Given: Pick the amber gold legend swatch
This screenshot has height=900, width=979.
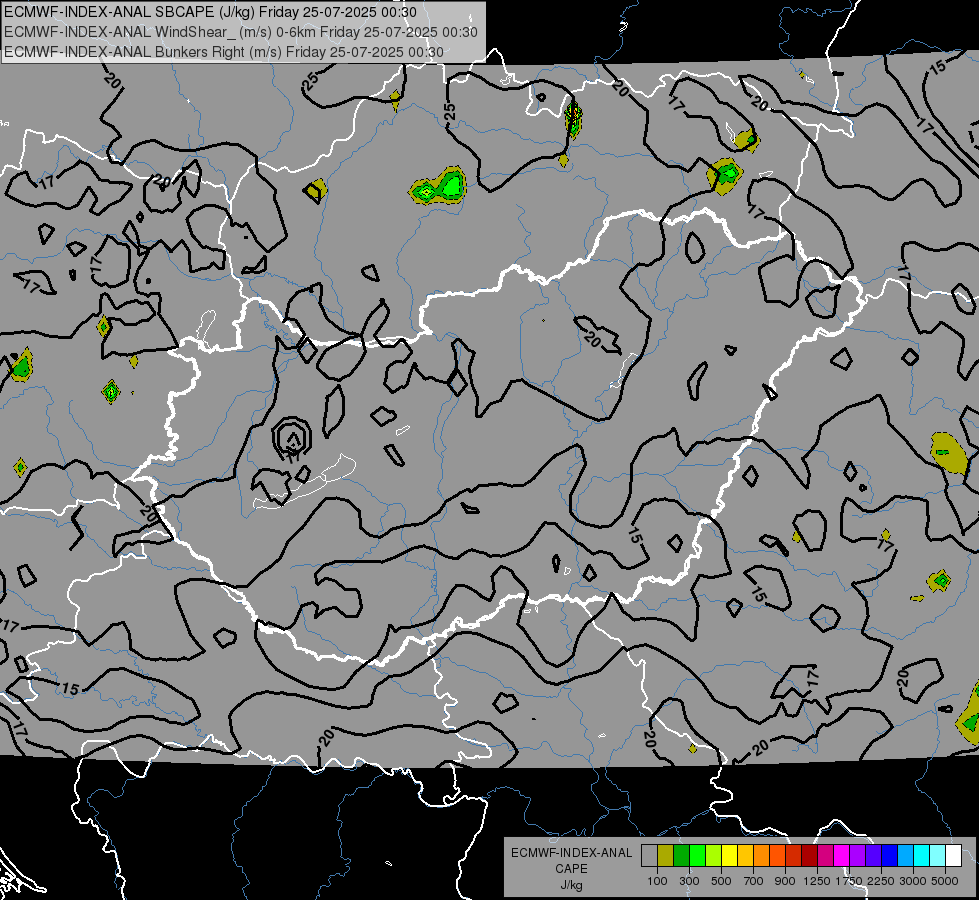Looking at the screenshot, I should (745, 856).
